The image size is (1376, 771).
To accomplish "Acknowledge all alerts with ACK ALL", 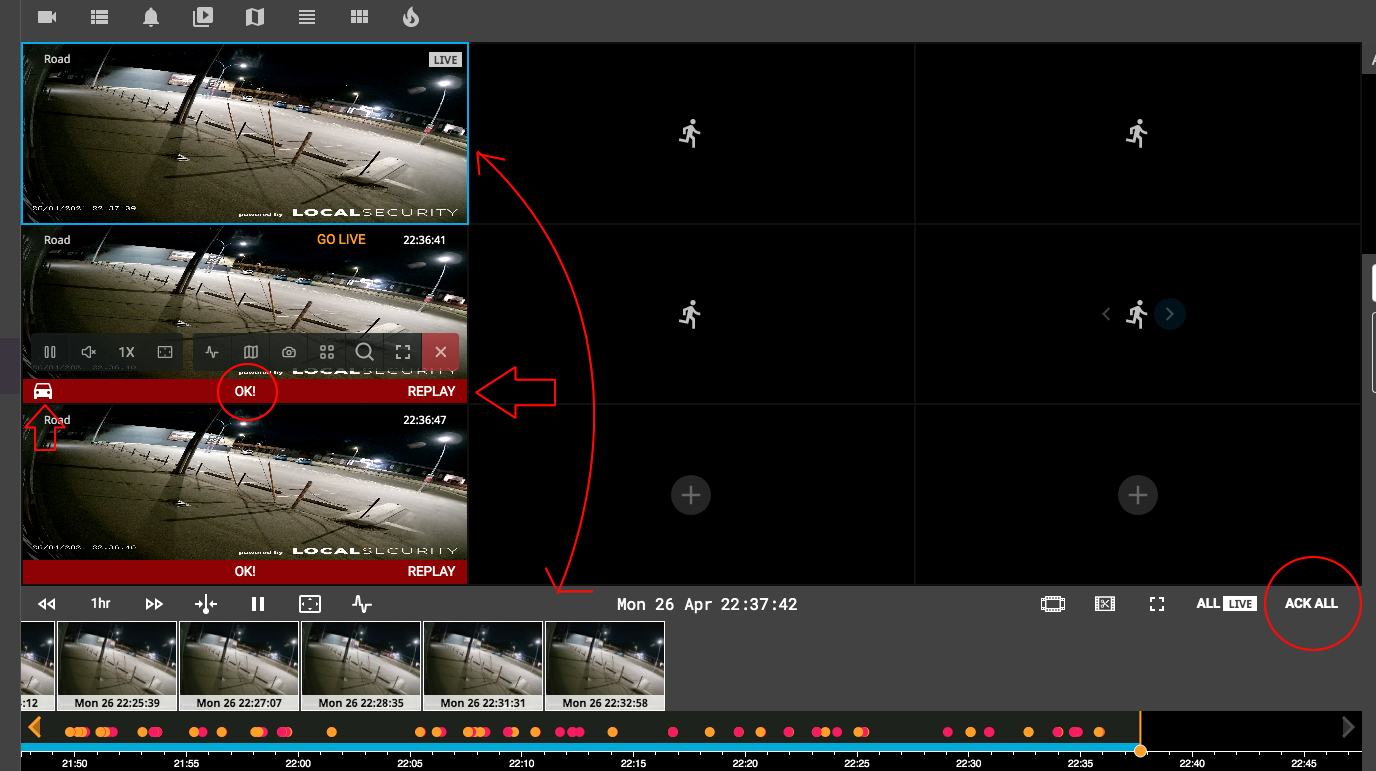I will (1311, 604).
